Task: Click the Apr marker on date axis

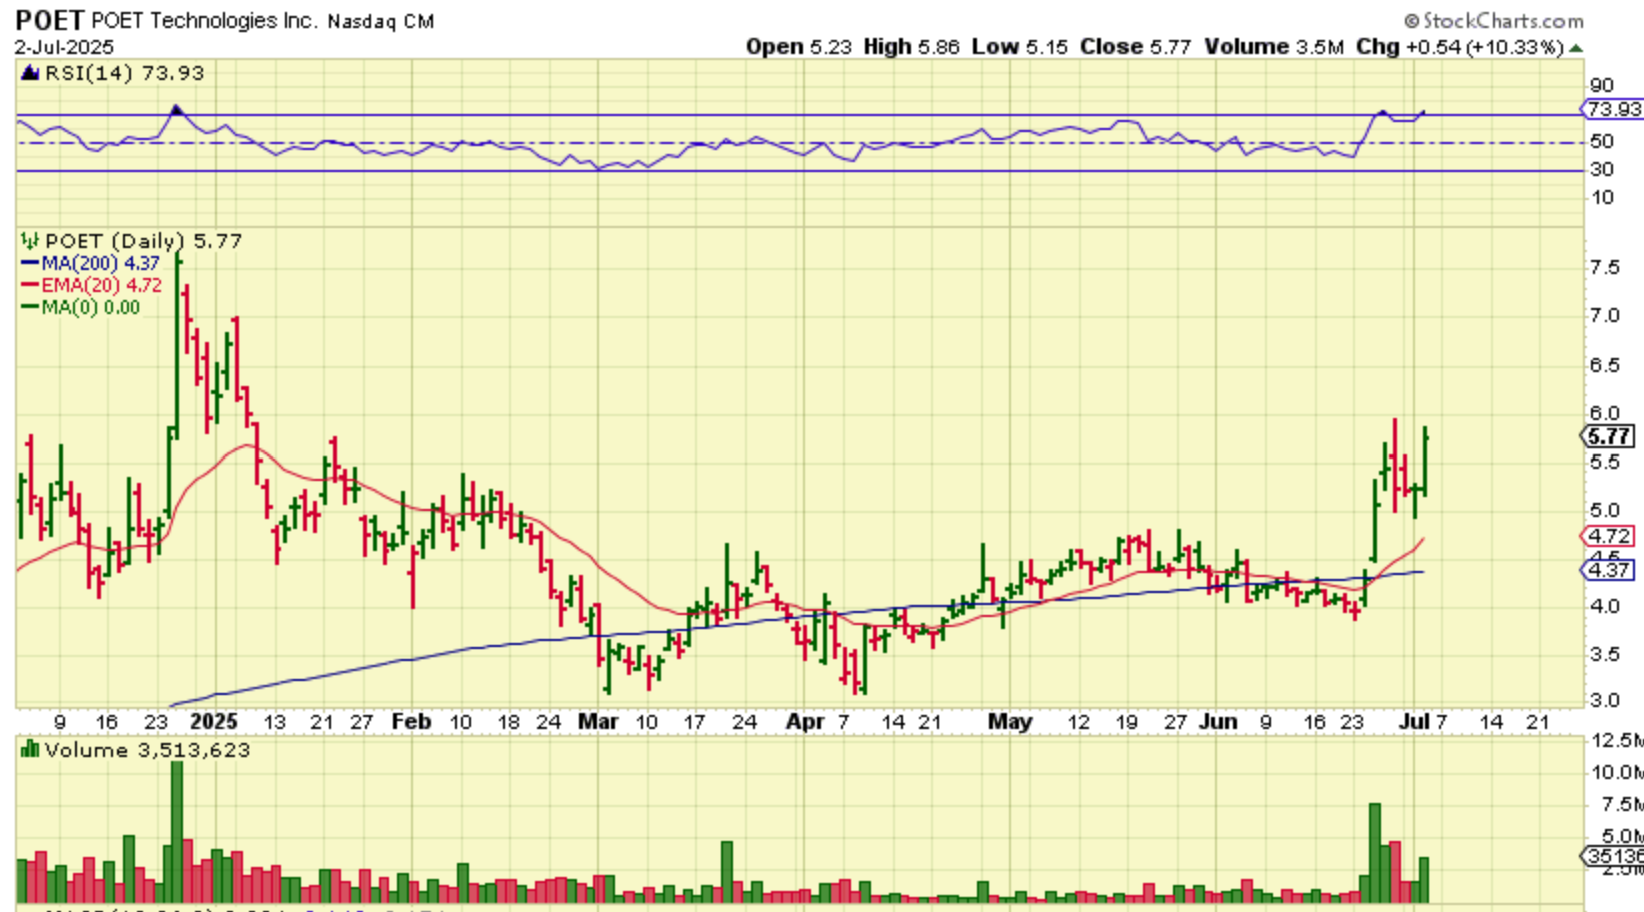Action: click(x=805, y=722)
